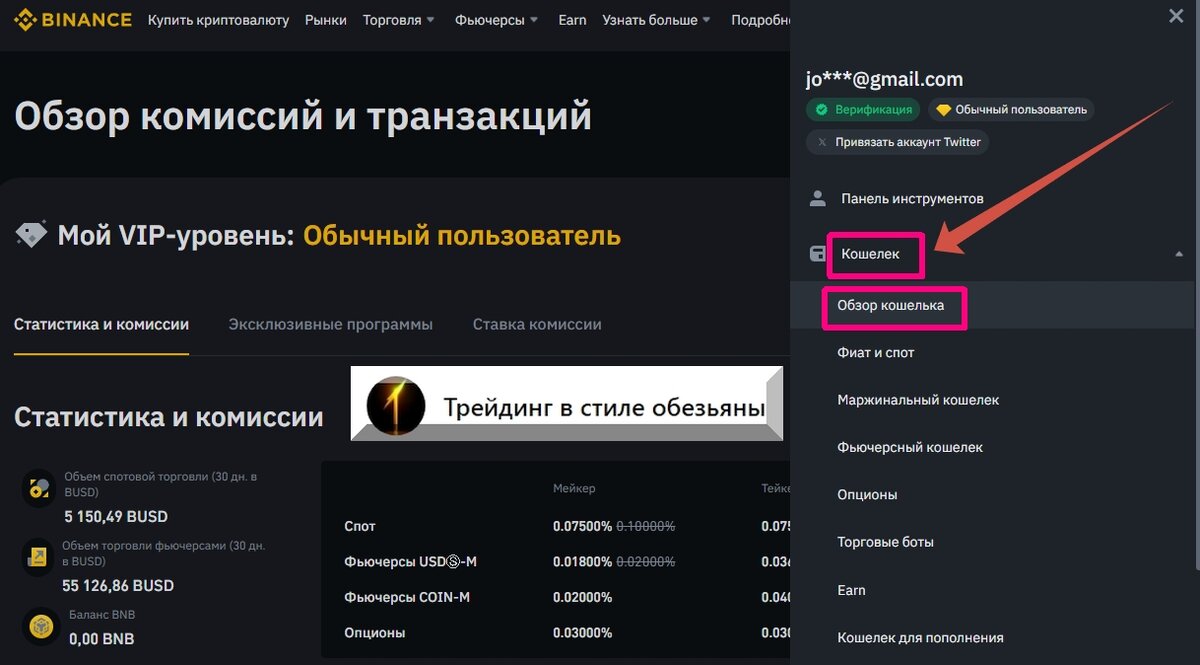
Task: Expand the Узнать больше dropdown
Action: click(656, 20)
